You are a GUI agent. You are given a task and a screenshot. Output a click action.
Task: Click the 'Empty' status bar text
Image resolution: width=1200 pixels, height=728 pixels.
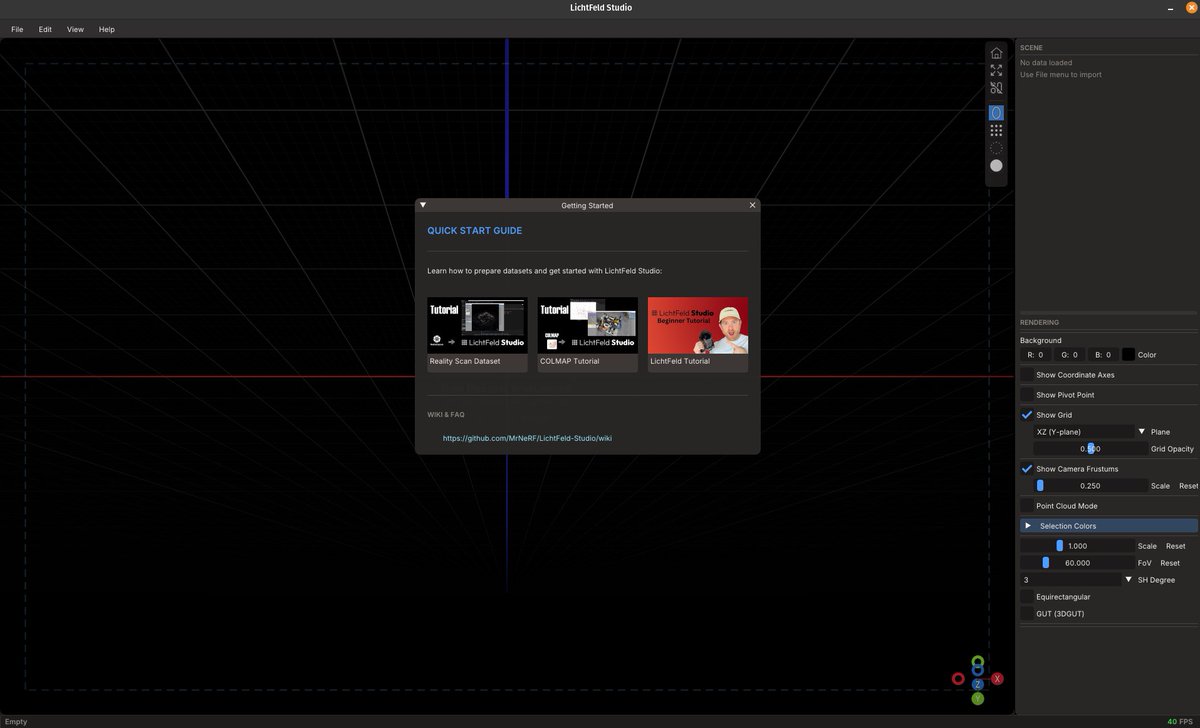(x=16, y=721)
